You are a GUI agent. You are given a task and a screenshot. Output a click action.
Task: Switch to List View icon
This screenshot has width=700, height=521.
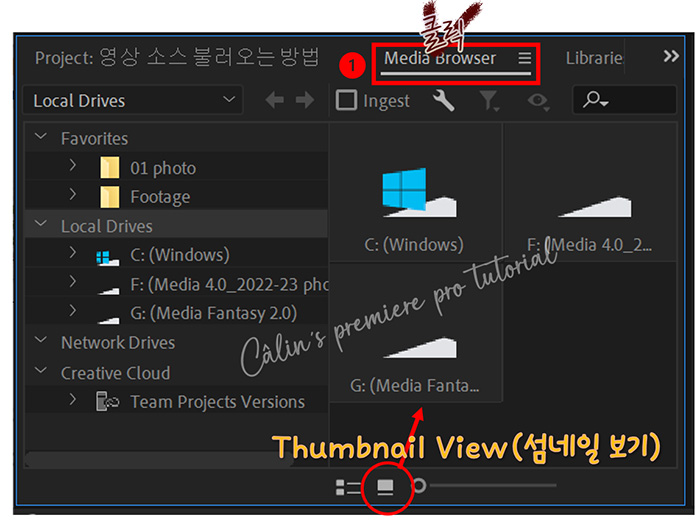[347, 487]
